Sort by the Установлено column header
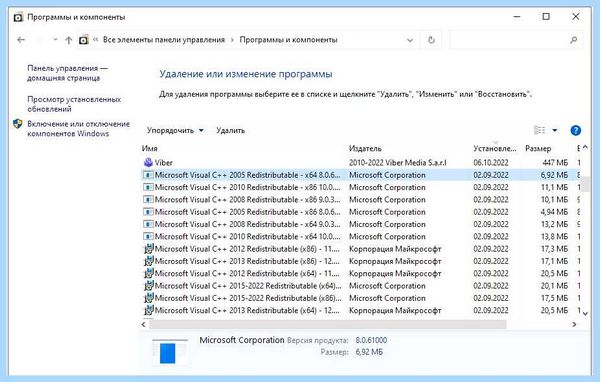The width and height of the screenshot is (600, 382). point(495,149)
